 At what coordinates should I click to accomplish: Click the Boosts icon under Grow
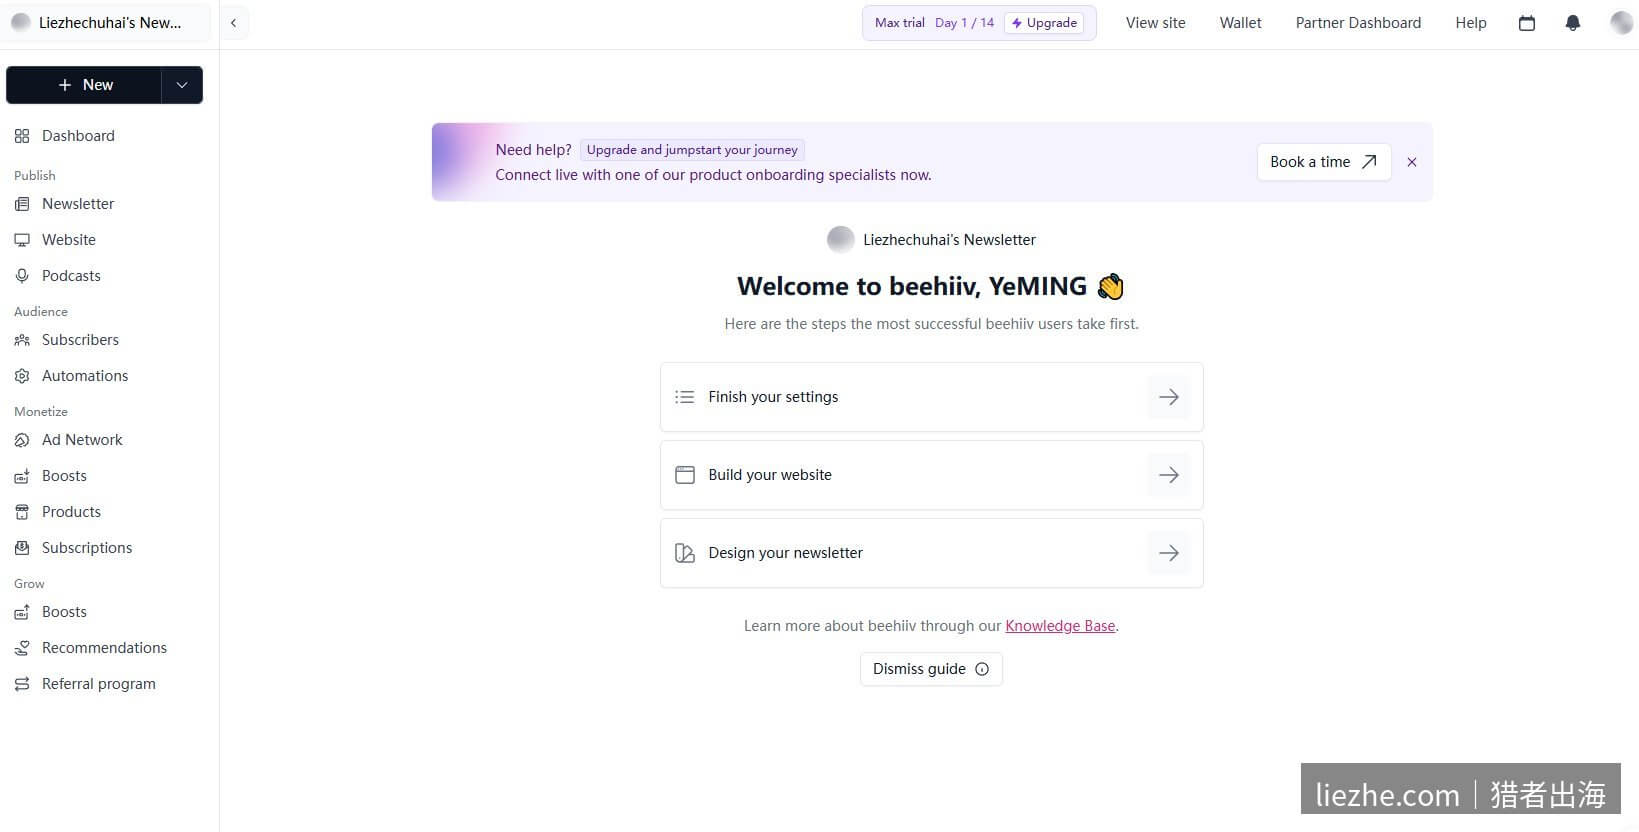coord(22,612)
